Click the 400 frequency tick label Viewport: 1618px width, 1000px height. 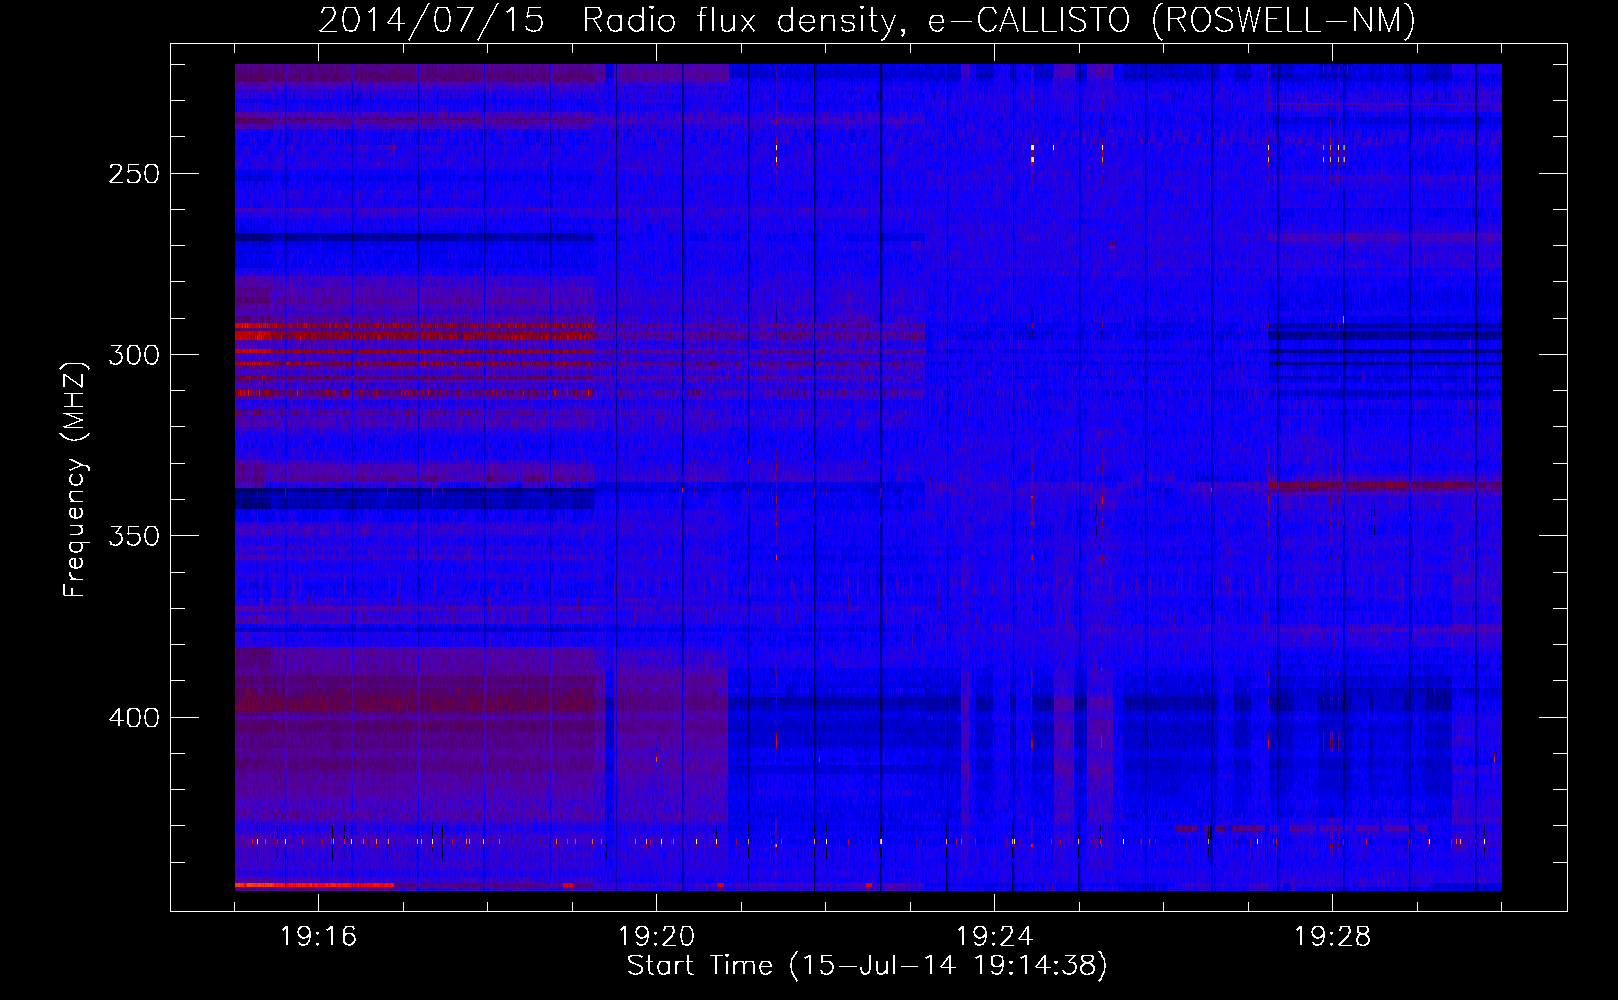pos(134,718)
